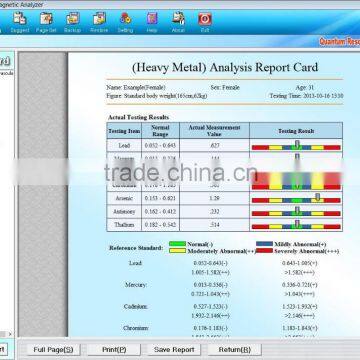Click the Thallium cell in the results table

click(124, 225)
